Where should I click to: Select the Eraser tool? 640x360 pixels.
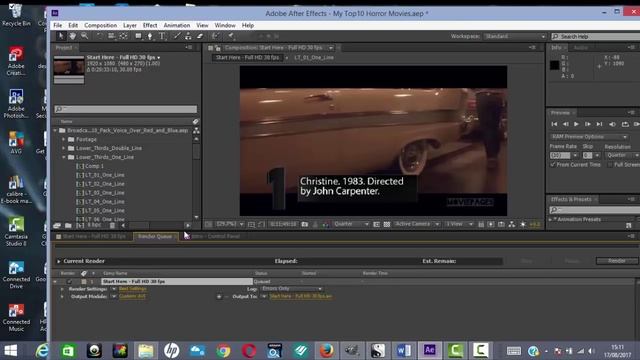[200, 36]
